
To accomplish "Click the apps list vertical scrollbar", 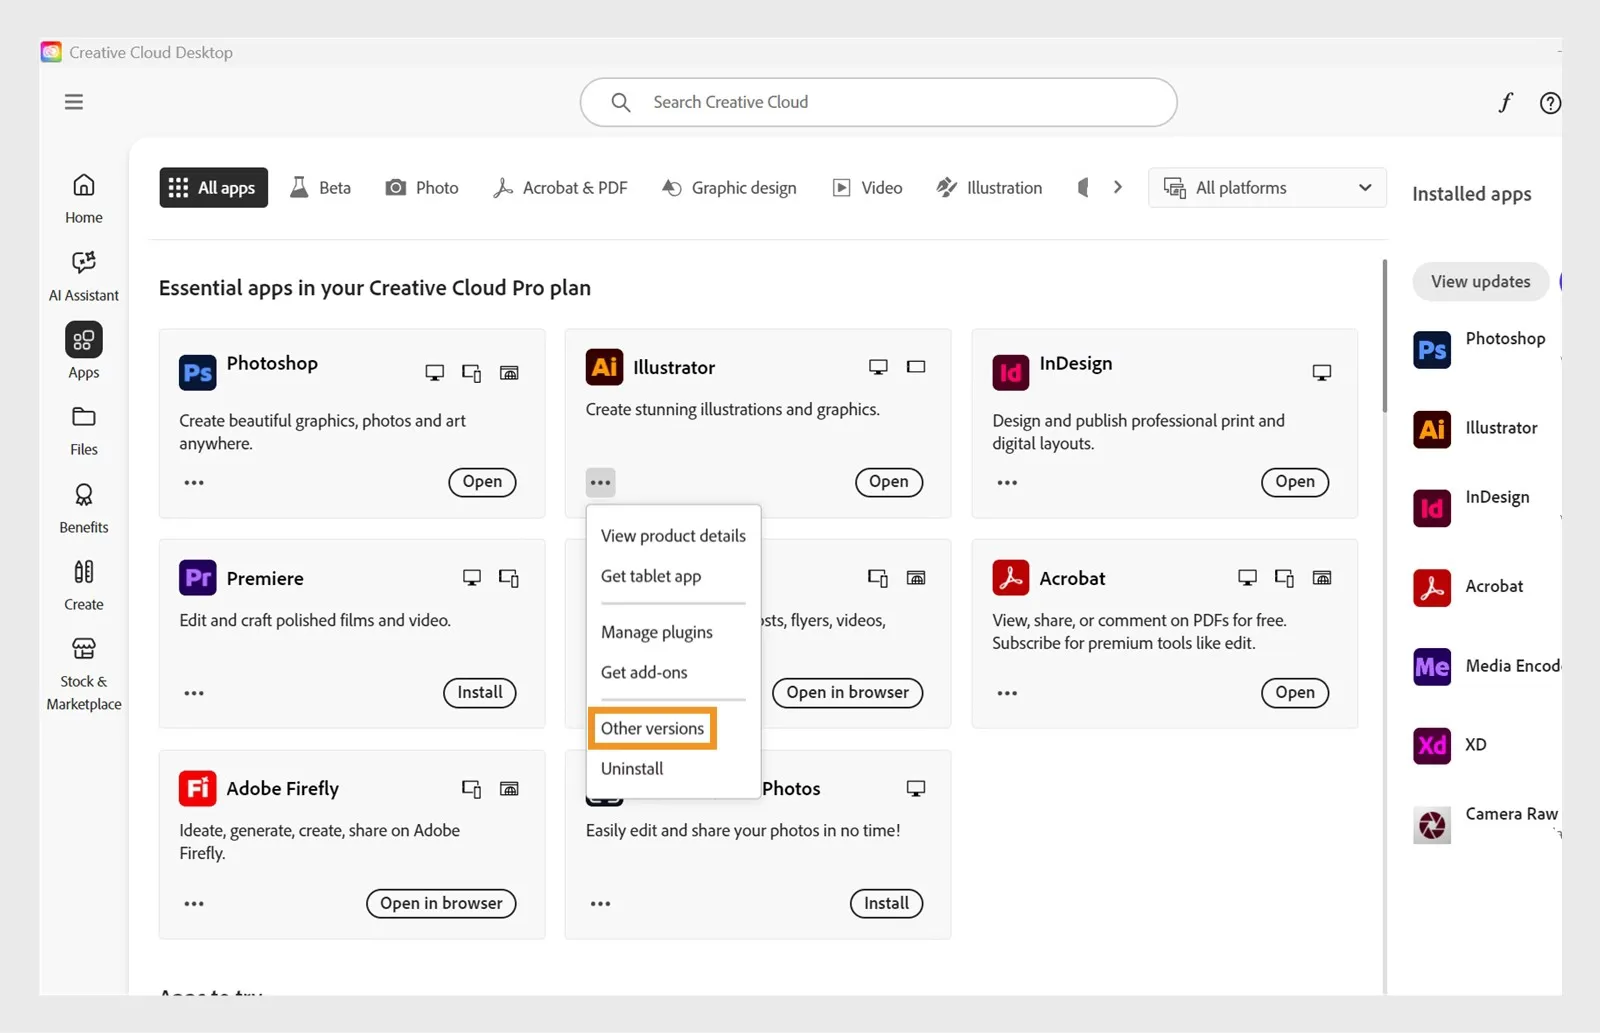I will (x=1385, y=336).
